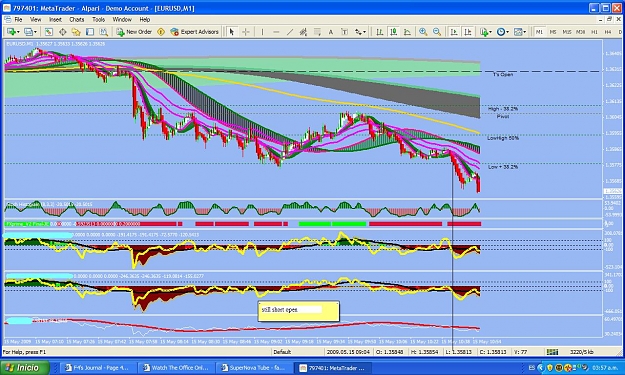625x375 pixels.
Task: Open the chart window system menu icon
Action: [8, 19]
